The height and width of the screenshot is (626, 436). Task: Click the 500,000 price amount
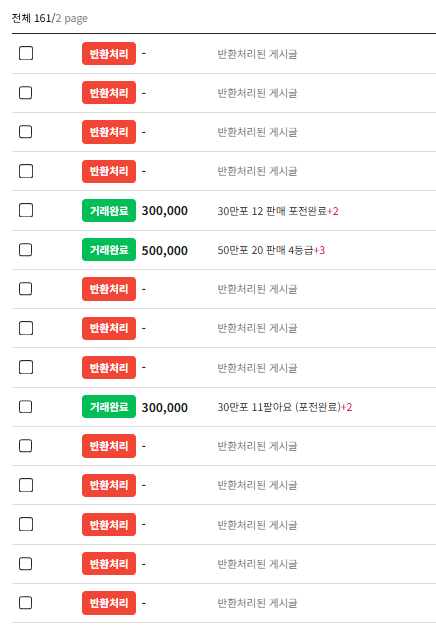point(164,251)
